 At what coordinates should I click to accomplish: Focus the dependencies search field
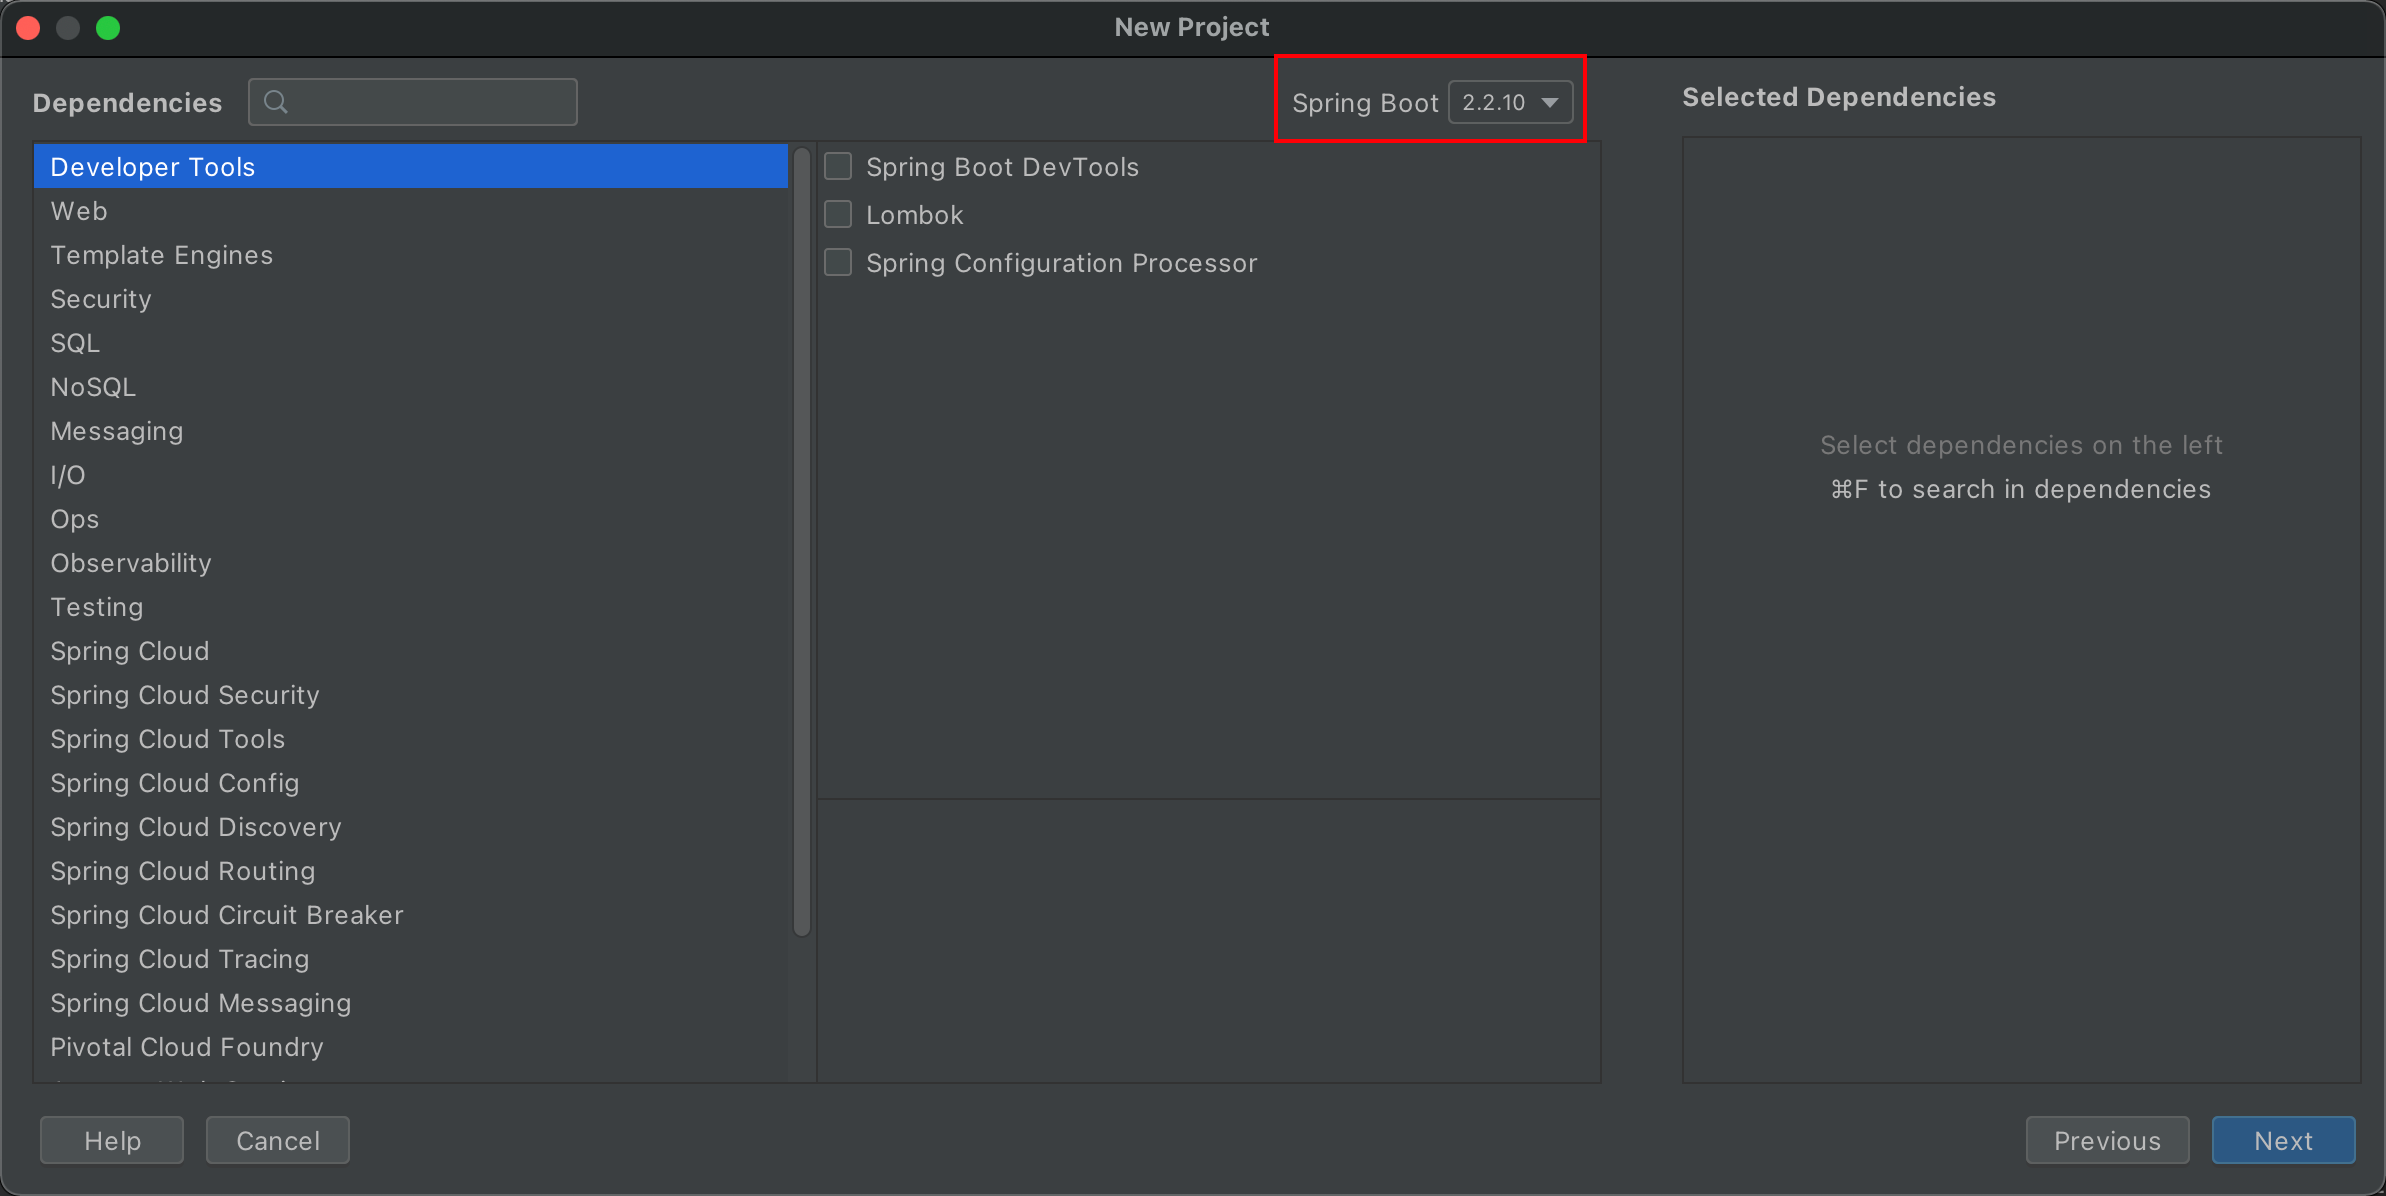tap(430, 102)
